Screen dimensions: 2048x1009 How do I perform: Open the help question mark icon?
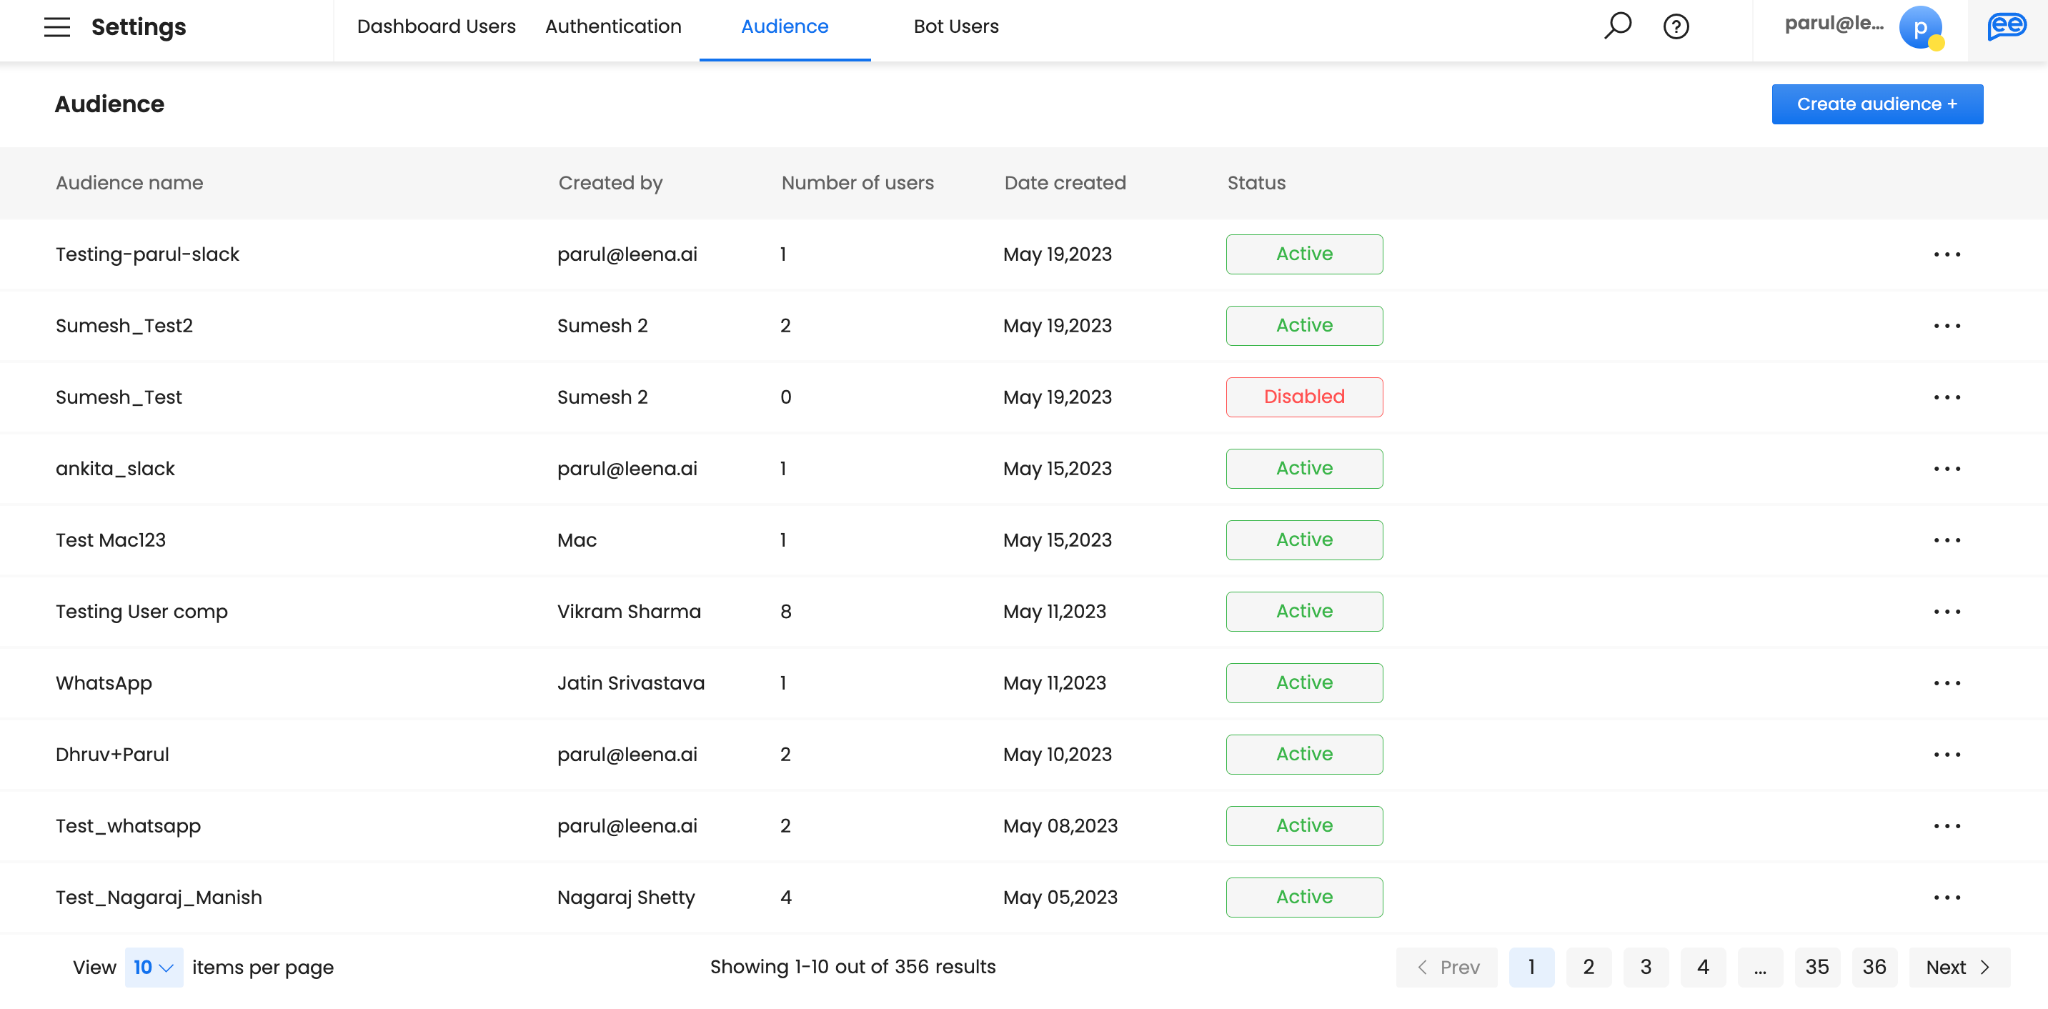click(1676, 27)
